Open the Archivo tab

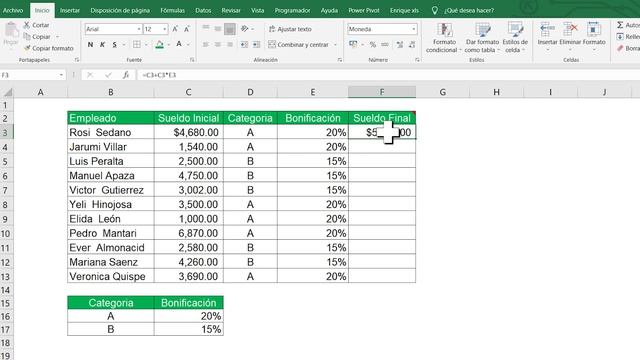[x=13, y=11]
